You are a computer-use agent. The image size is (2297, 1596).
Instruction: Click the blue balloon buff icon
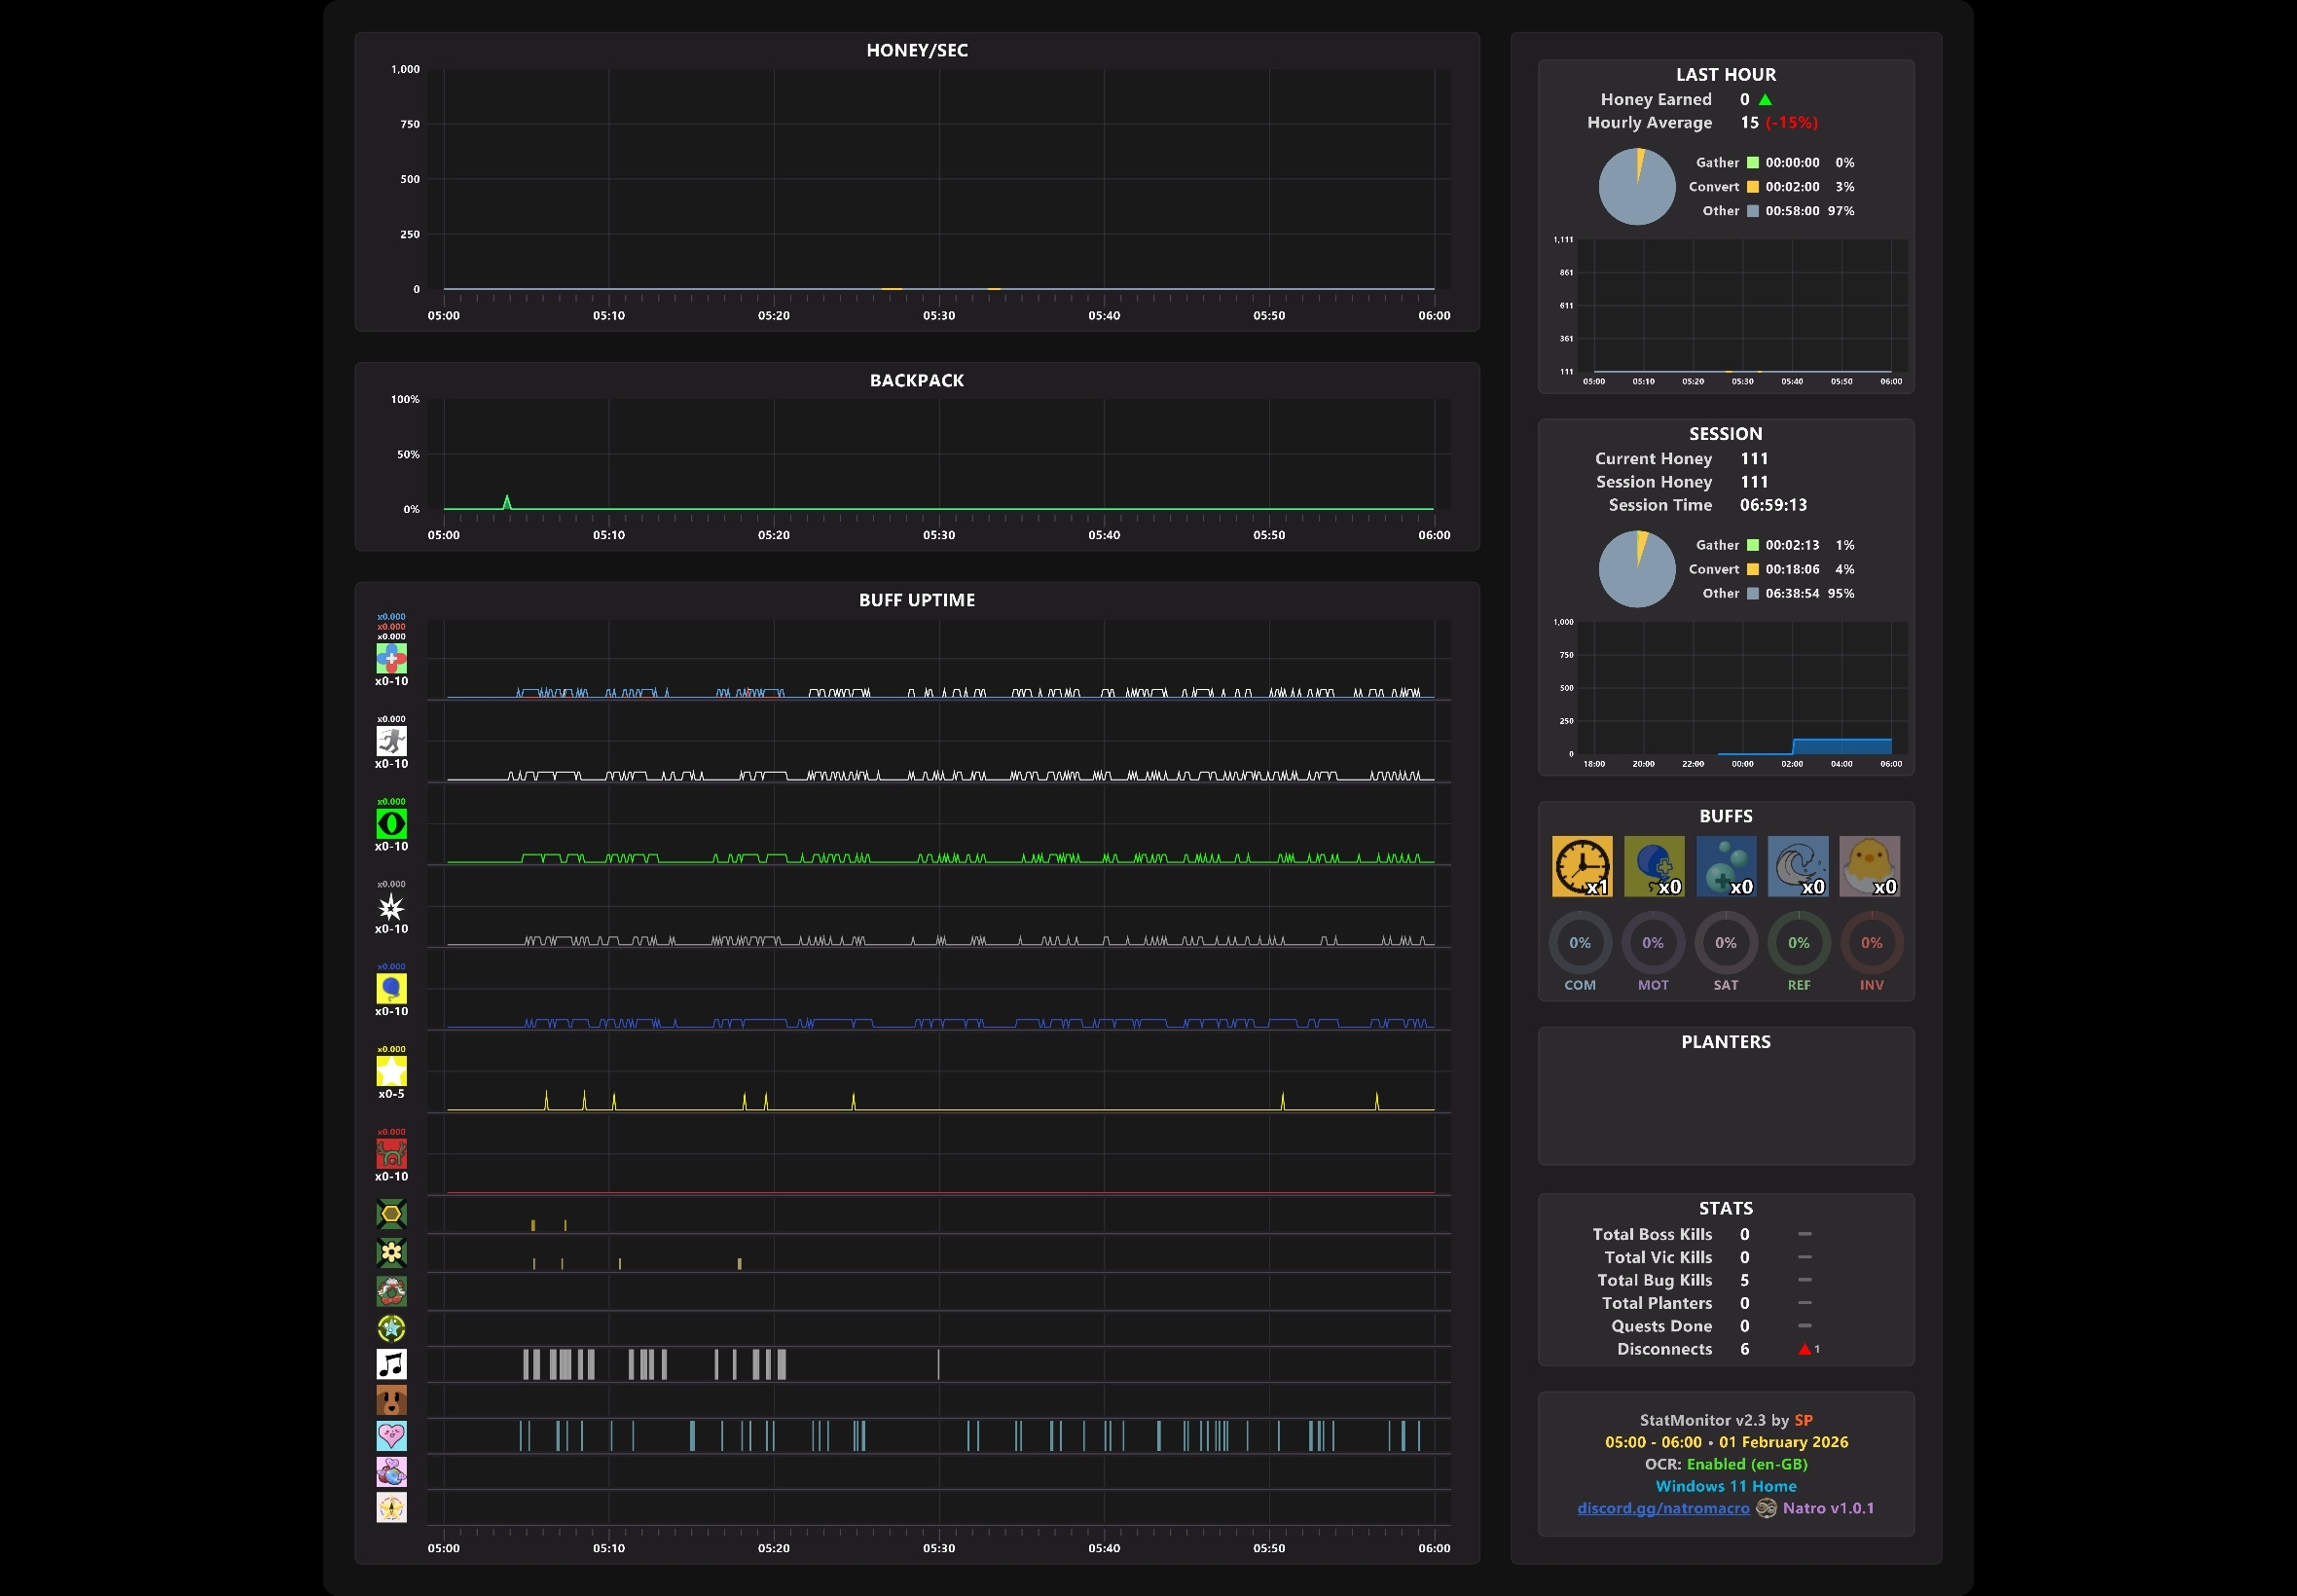[x=1654, y=866]
